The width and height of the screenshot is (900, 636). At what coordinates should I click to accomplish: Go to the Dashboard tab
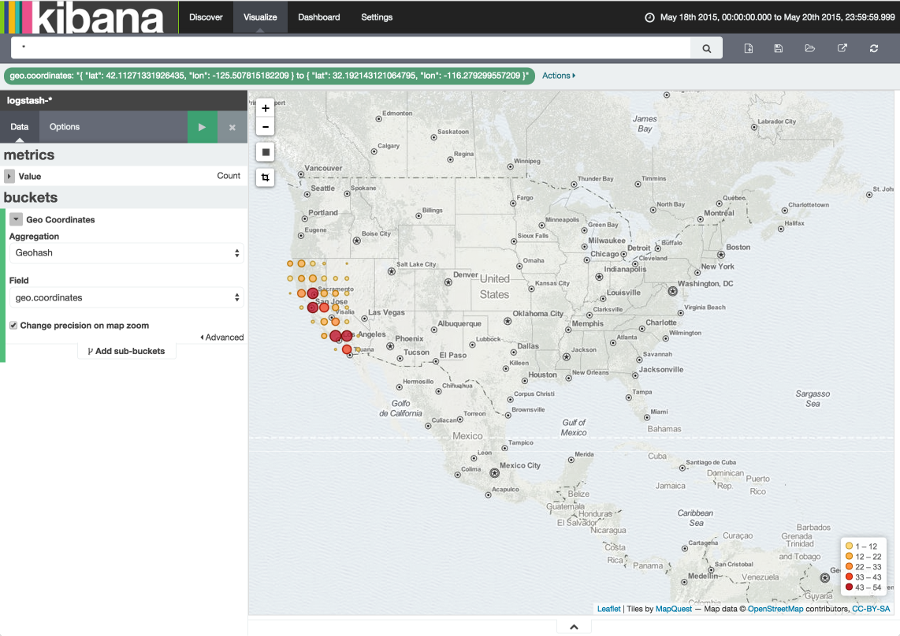click(x=320, y=17)
